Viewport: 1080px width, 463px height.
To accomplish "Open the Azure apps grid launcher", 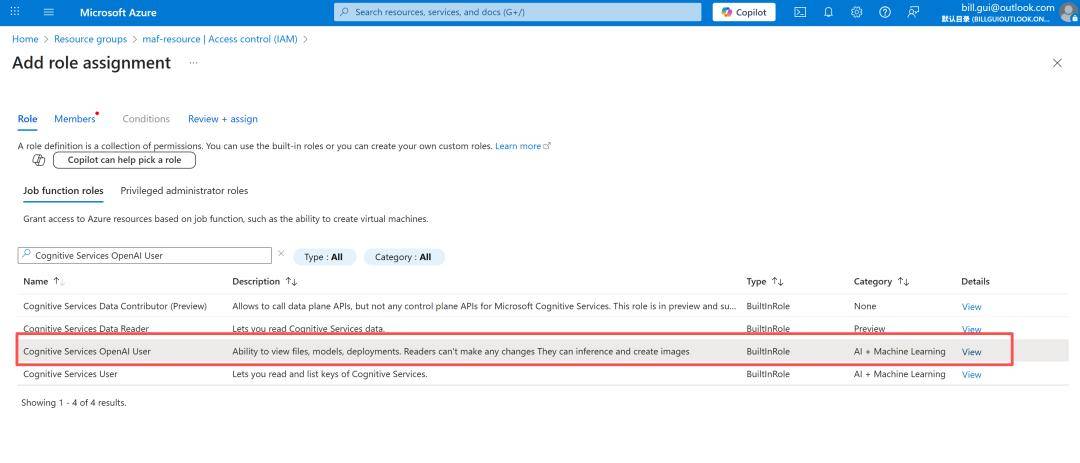I will click(15, 12).
